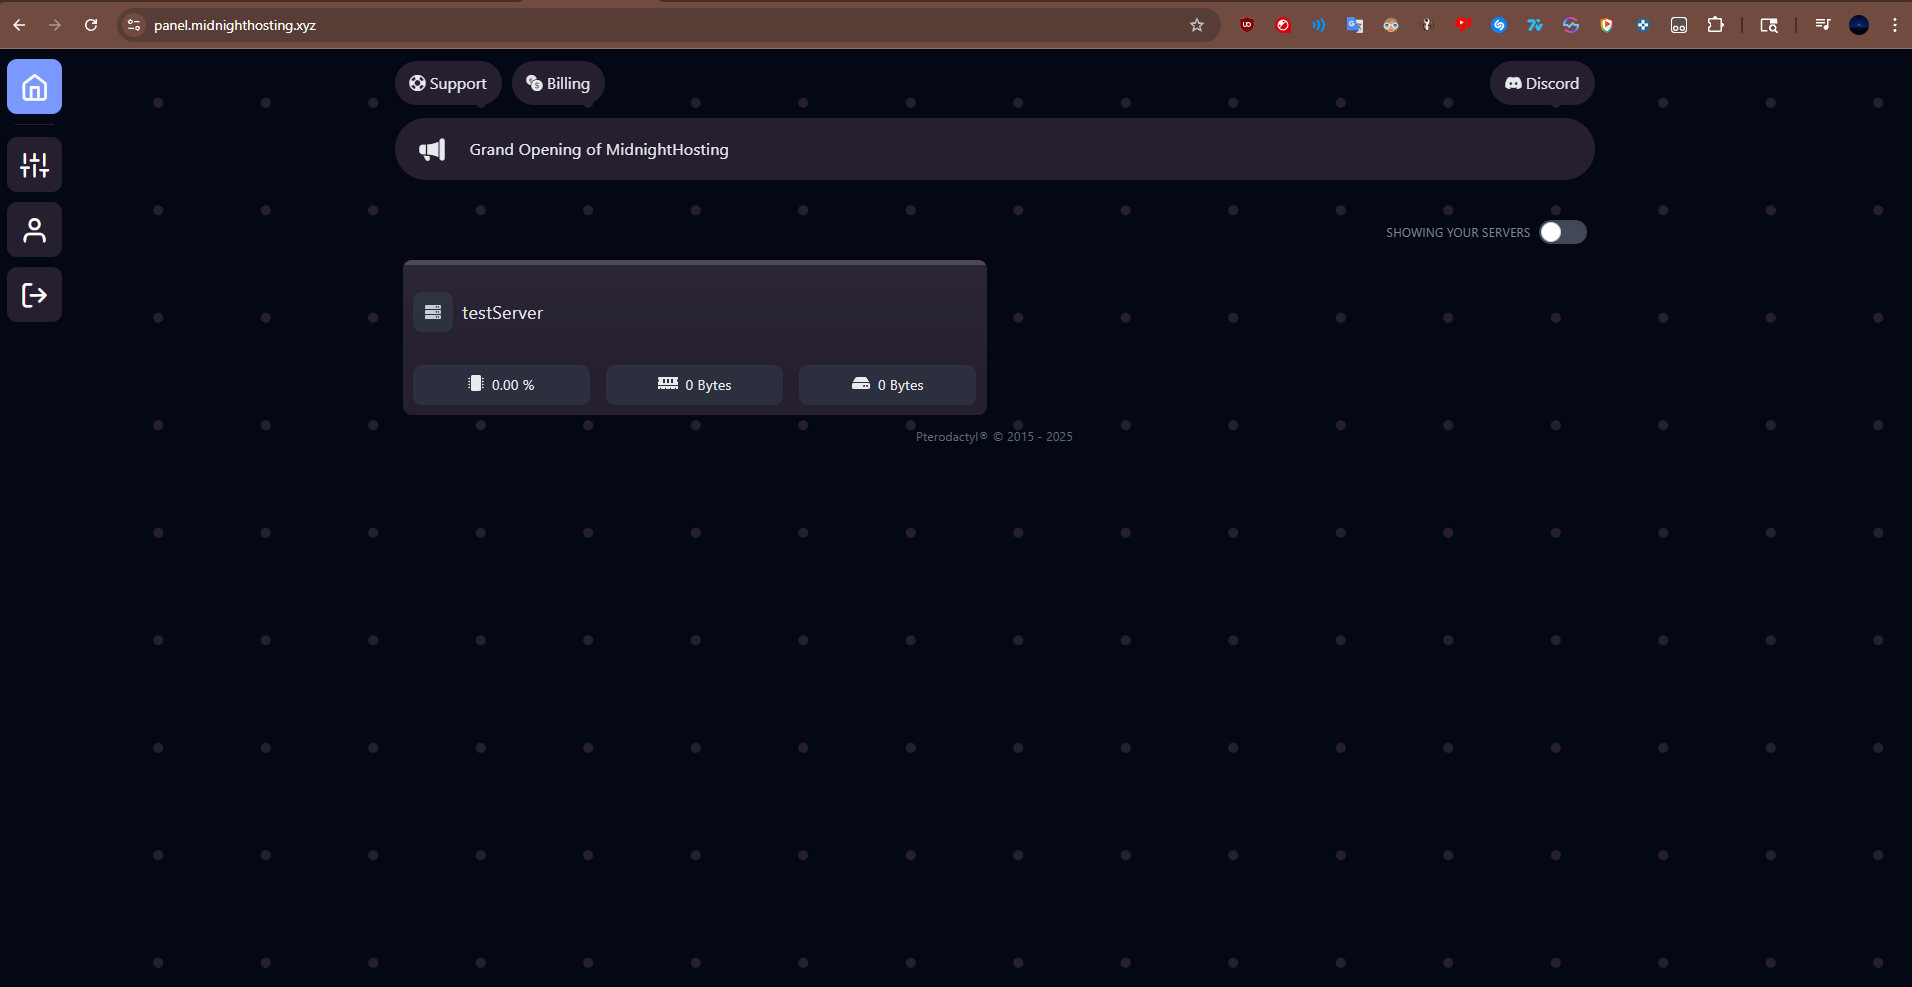The image size is (1912, 987).
Task: Open the Billing page
Action: (557, 83)
